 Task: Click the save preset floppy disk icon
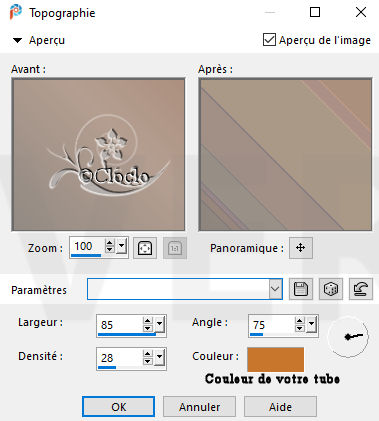point(301,289)
